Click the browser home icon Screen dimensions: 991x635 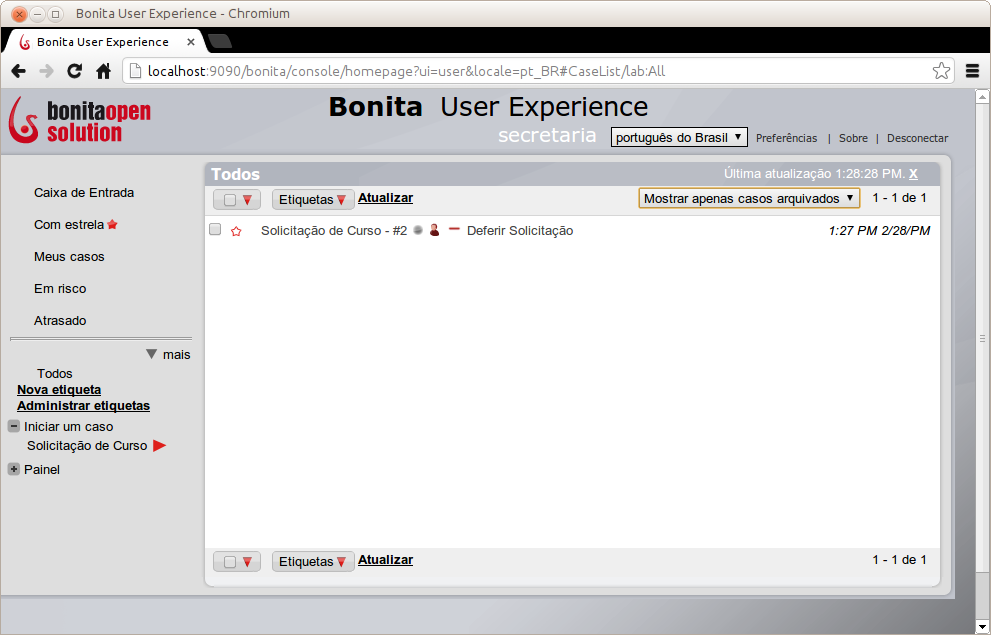pyautogui.click(x=103, y=71)
